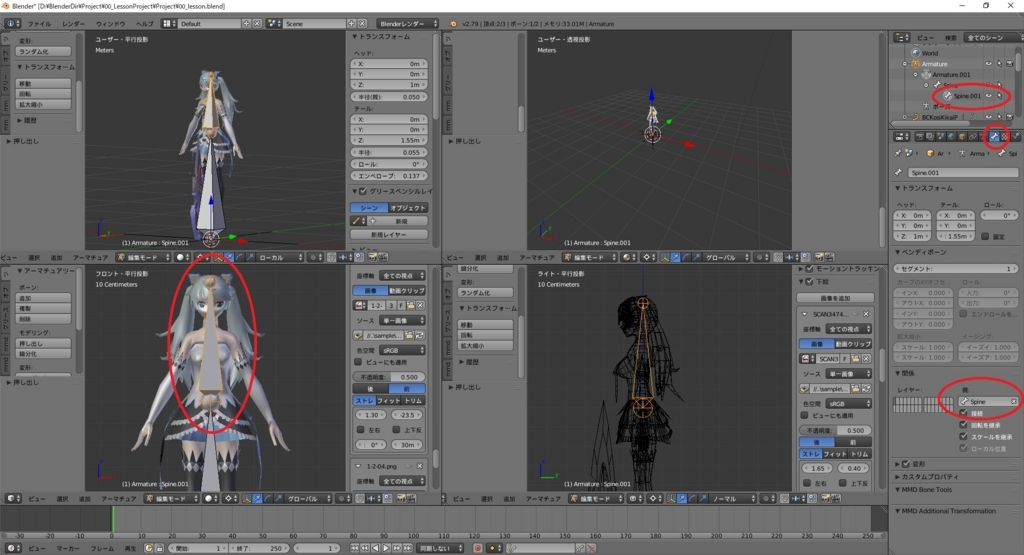Toggle visibility of Spine.001 in outliner
1024x555 pixels.
coord(989,95)
